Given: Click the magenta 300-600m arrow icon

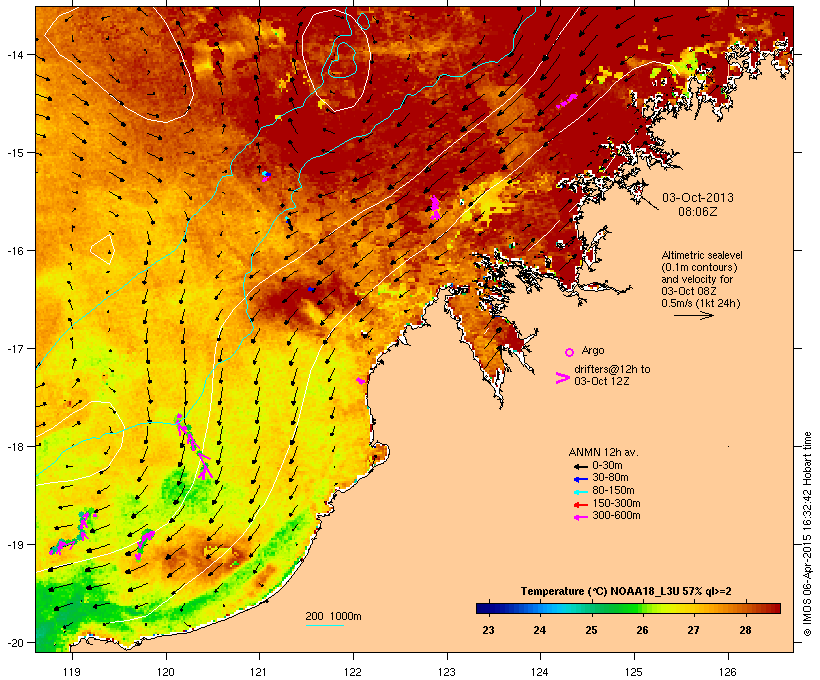Looking at the screenshot, I should [x=580, y=517].
